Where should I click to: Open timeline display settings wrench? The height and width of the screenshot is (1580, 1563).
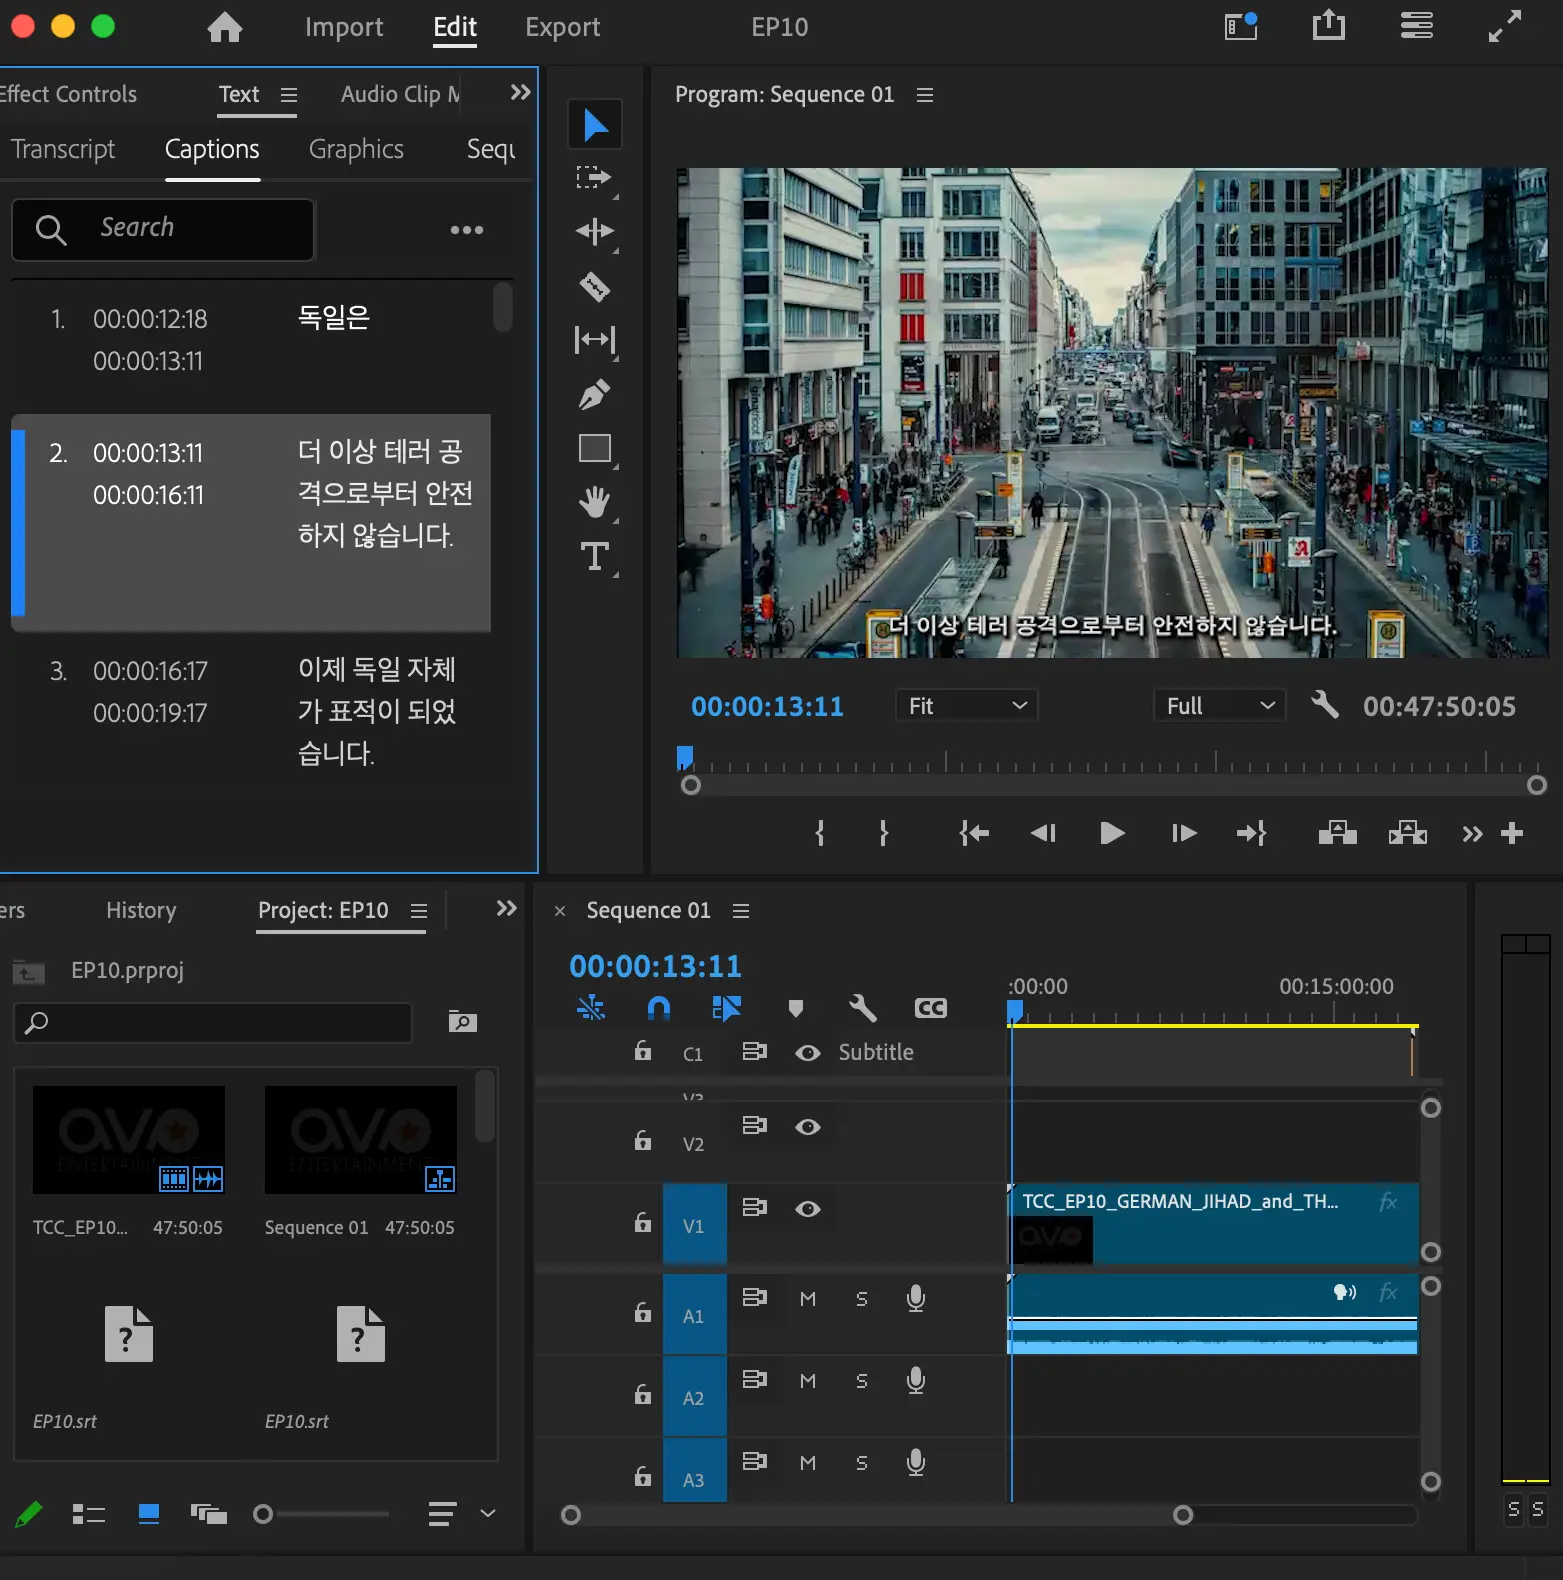pyautogui.click(x=862, y=1008)
